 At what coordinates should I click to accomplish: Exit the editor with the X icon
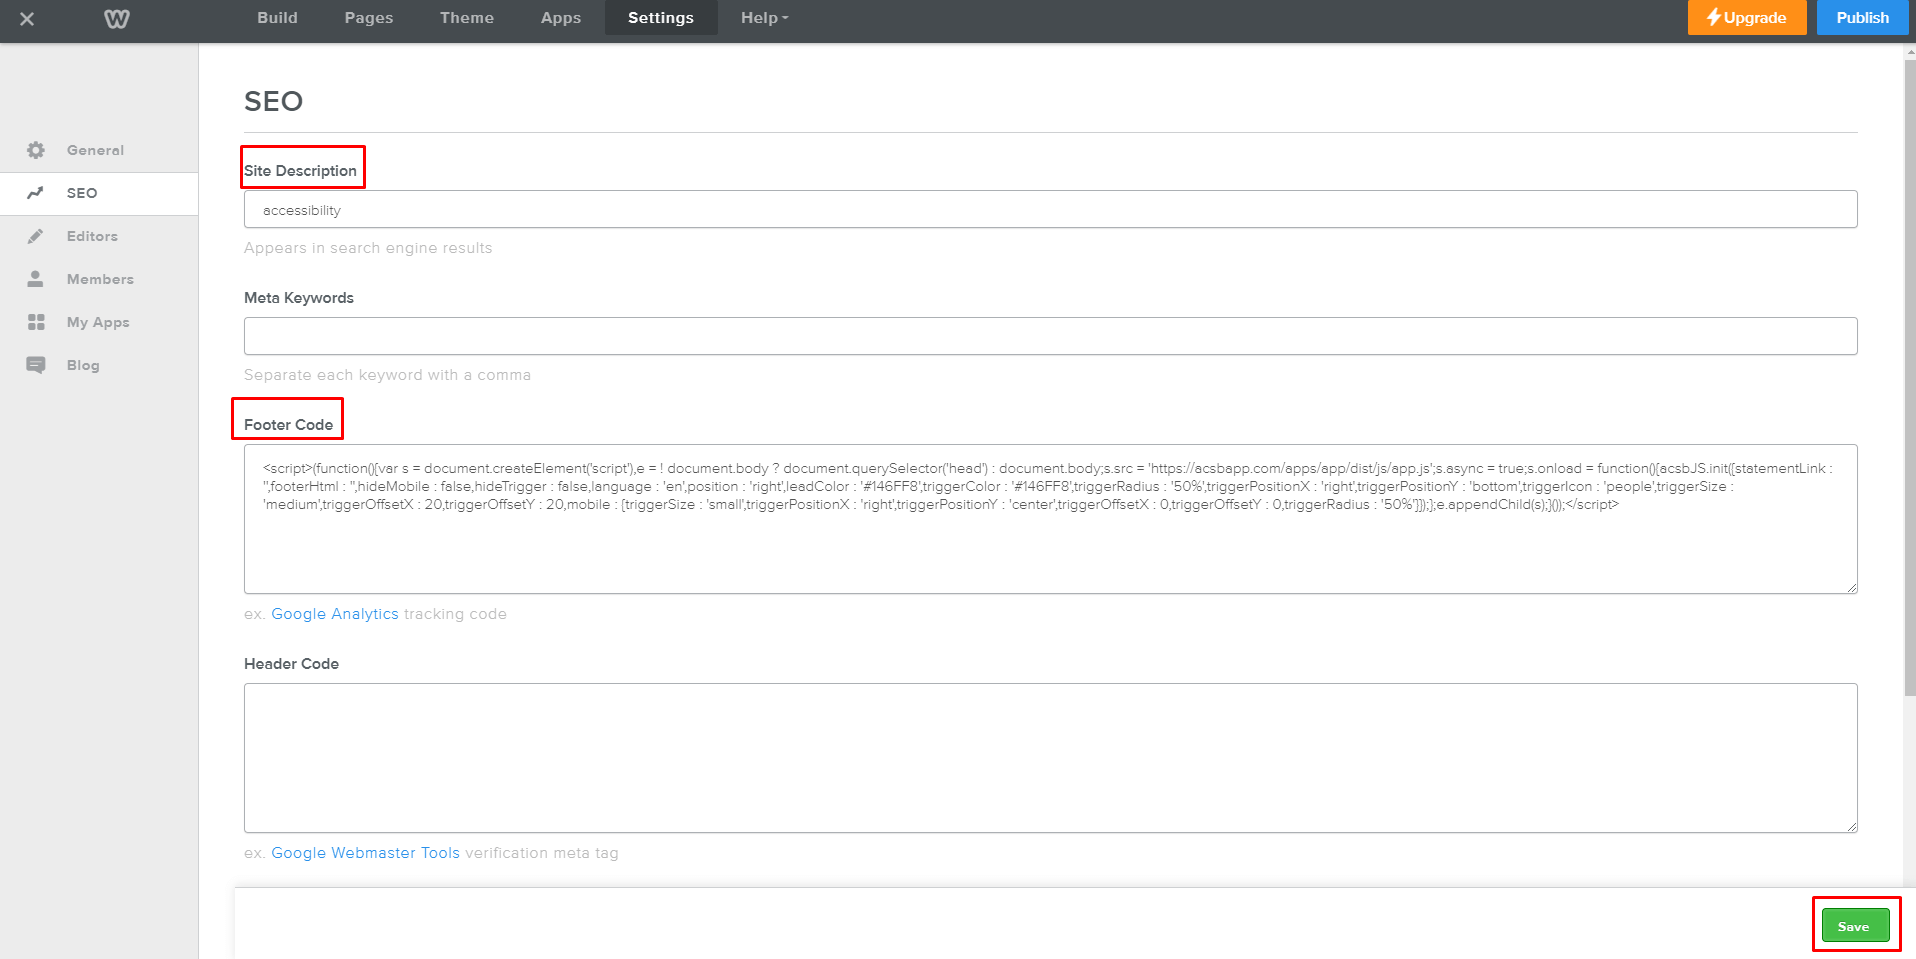coord(29,18)
